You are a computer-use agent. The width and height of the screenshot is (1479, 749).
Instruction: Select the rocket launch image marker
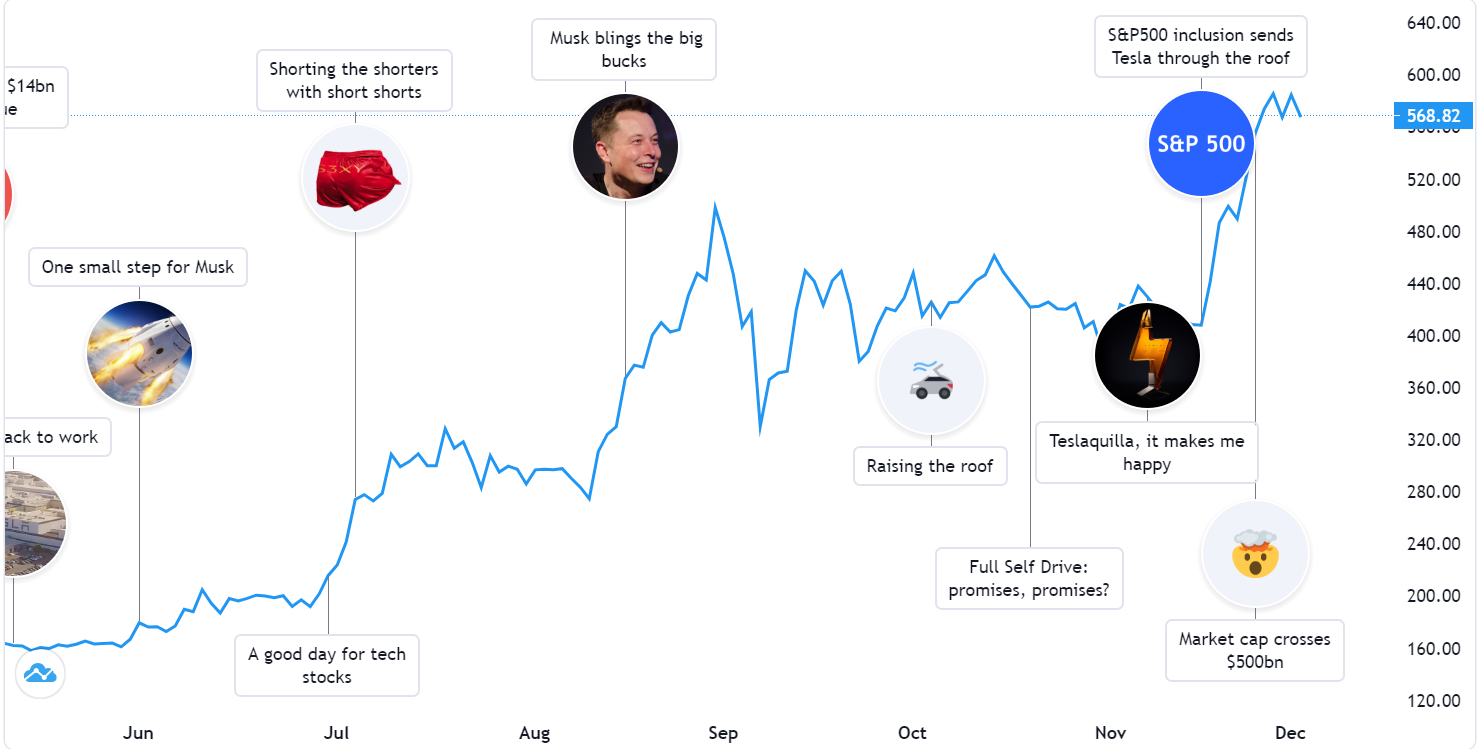pyautogui.click(x=139, y=354)
